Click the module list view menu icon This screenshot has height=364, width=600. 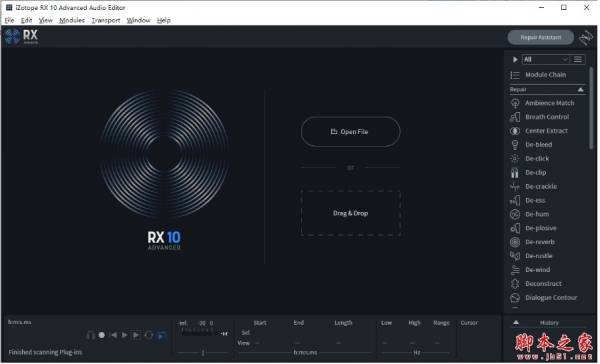579,59
